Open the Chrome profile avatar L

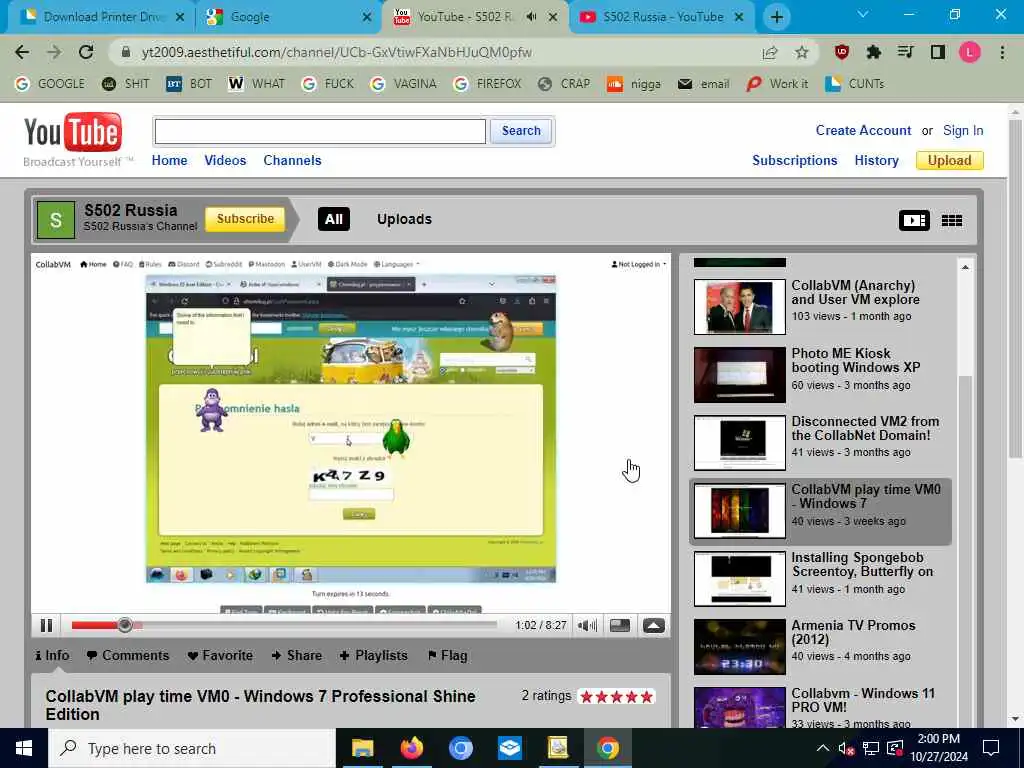970,52
